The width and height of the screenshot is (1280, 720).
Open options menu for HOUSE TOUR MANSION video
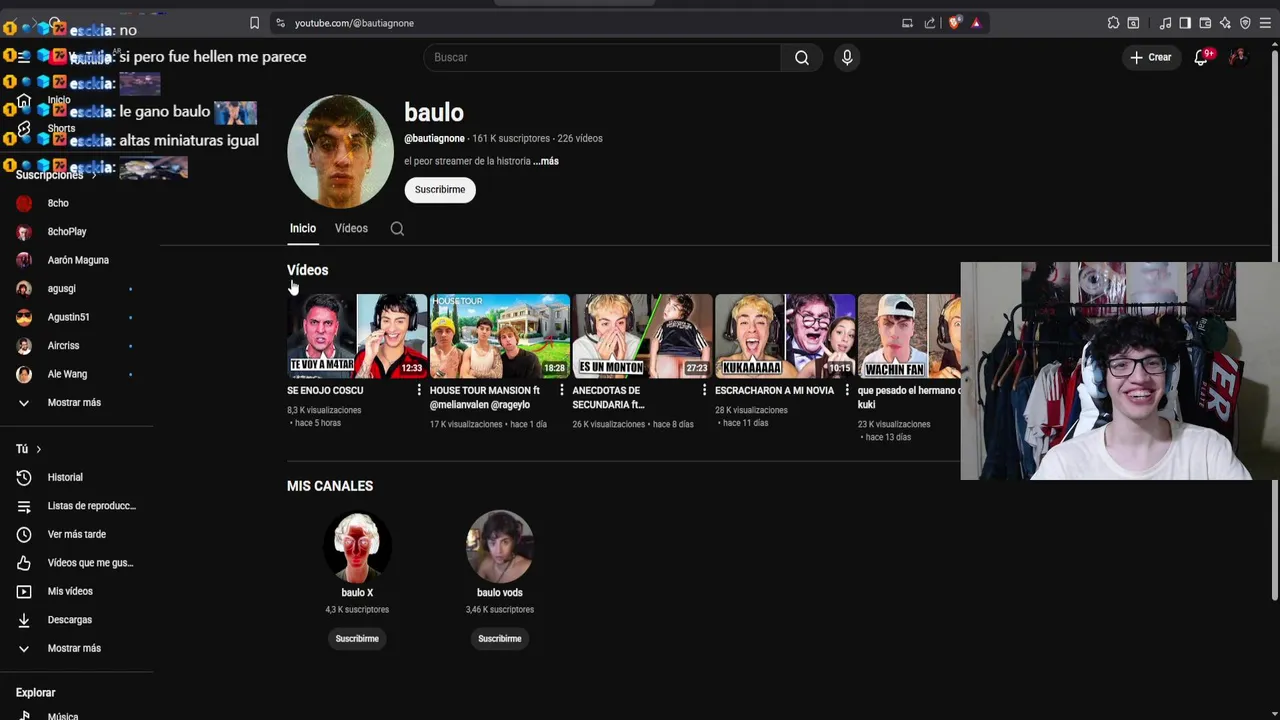coord(561,390)
